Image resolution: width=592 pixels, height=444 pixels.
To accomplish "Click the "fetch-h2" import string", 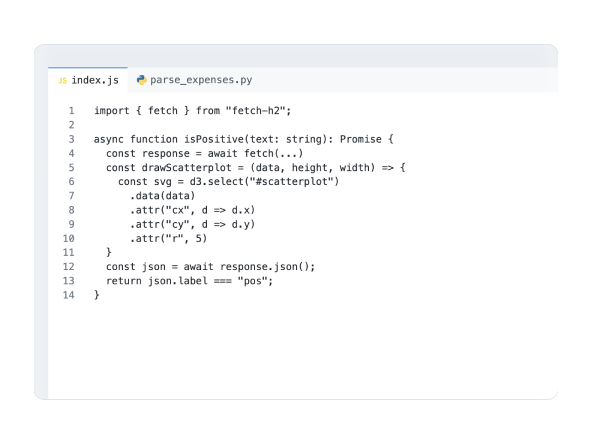I will pos(259,111).
